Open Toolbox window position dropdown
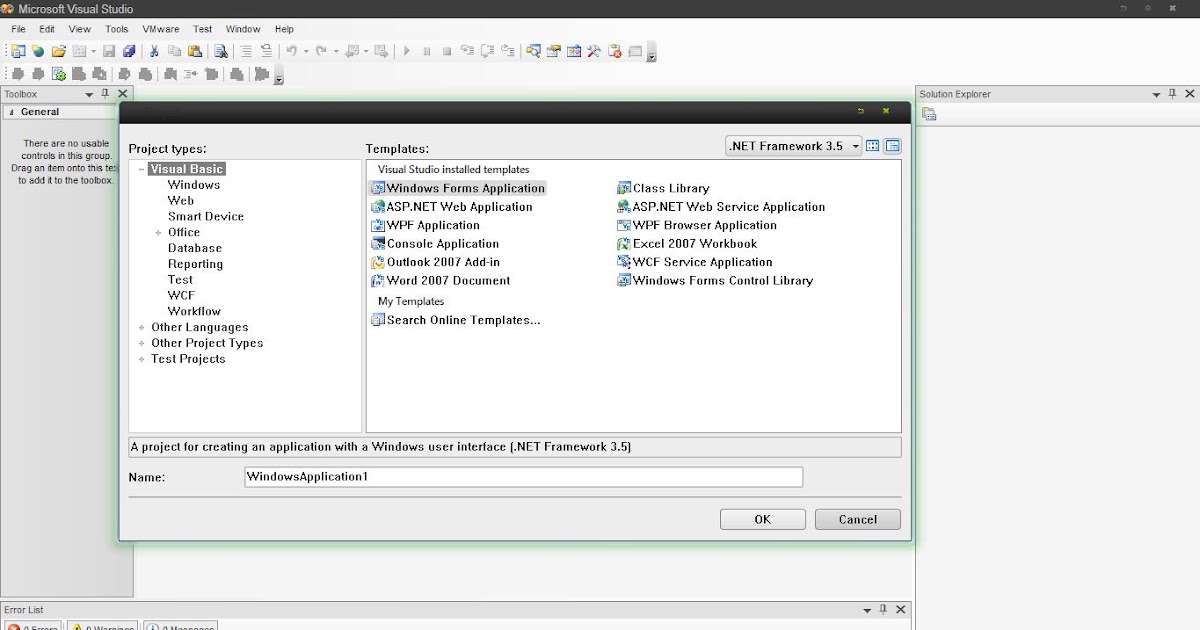1200x630 pixels. 89,95
